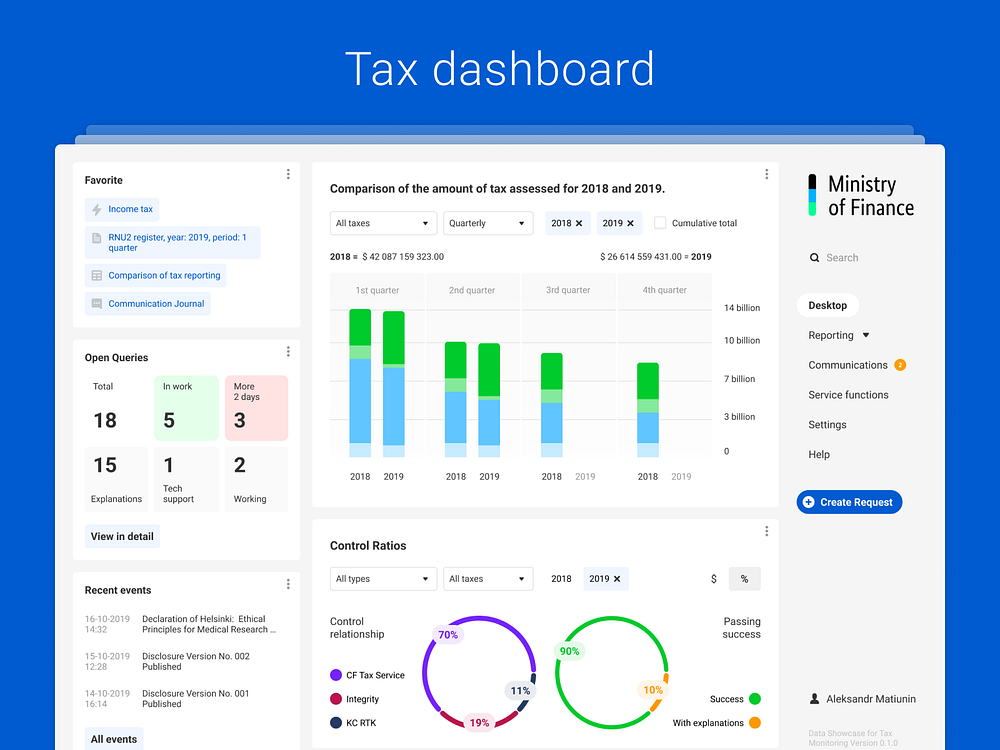Open the All taxes dropdown in the comparison chart
Viewport: 1000px width, 750px height.
[383, 223]
